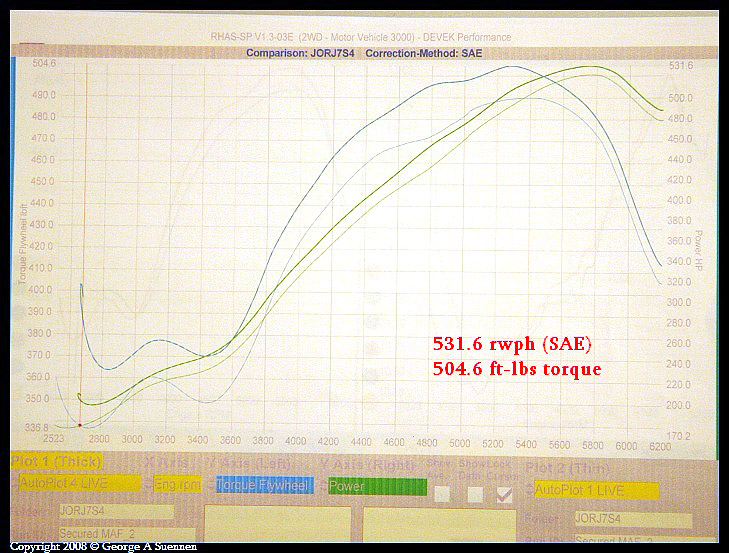The height and width of the screenshot is (553, 729).
Task: Expand the Plot 2 AutoPlot 1 LIVE dropdown
Action: click(596, 490)
